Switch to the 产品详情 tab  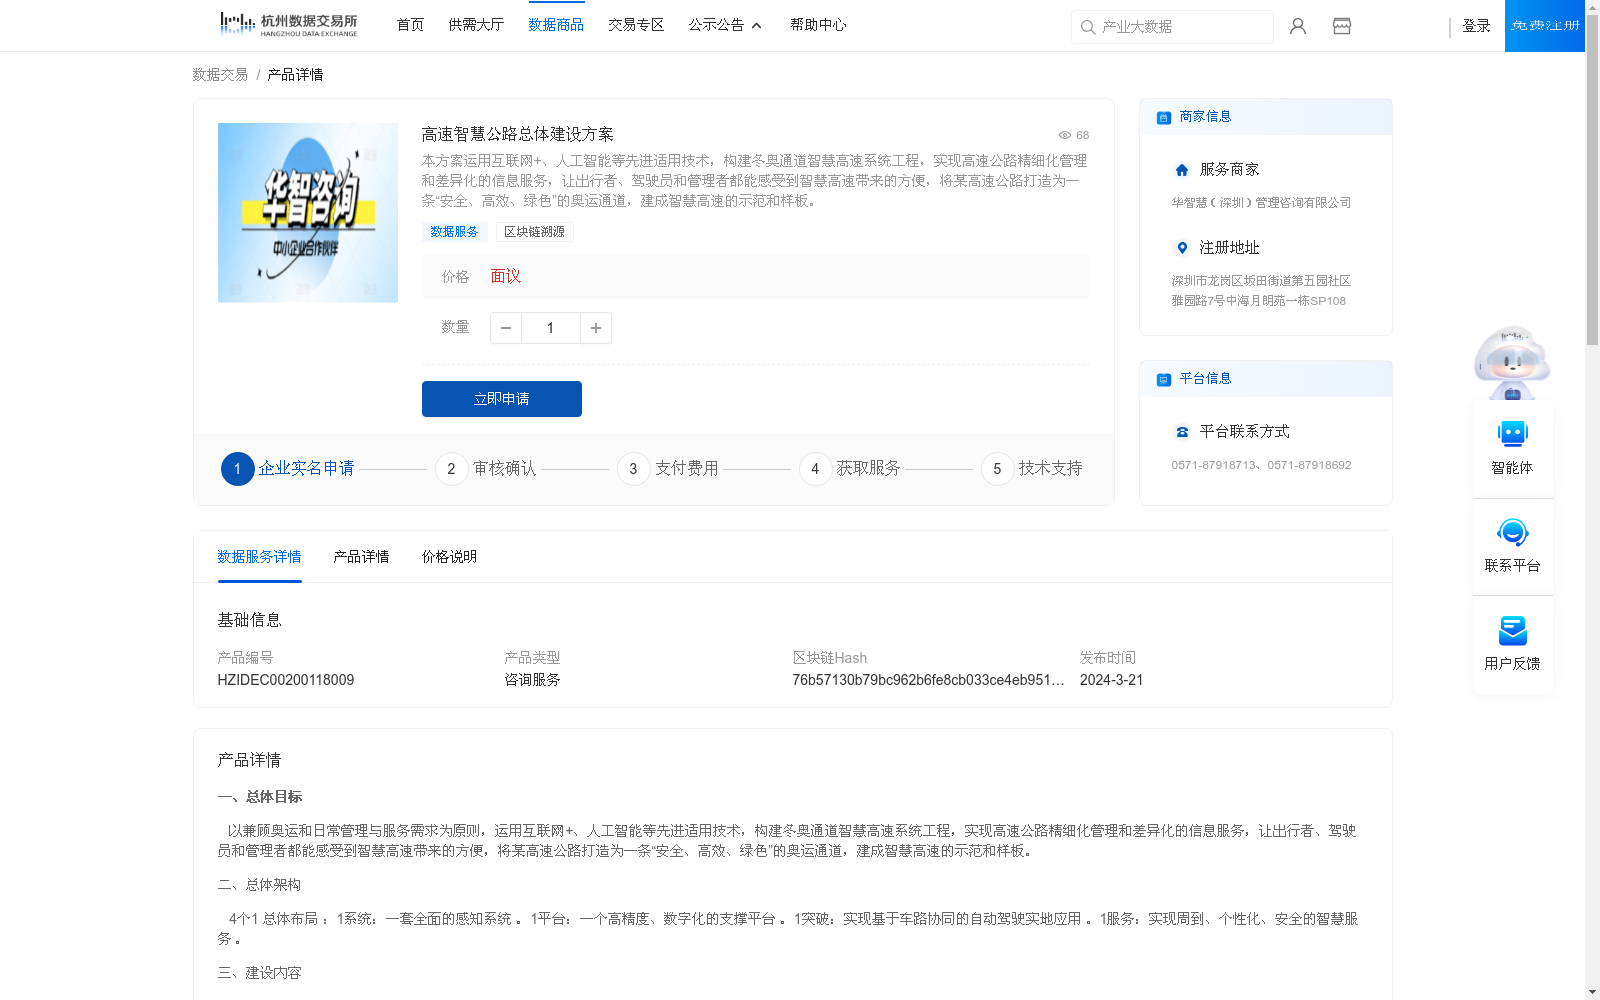pyautogui.click(x=361, y=557)
